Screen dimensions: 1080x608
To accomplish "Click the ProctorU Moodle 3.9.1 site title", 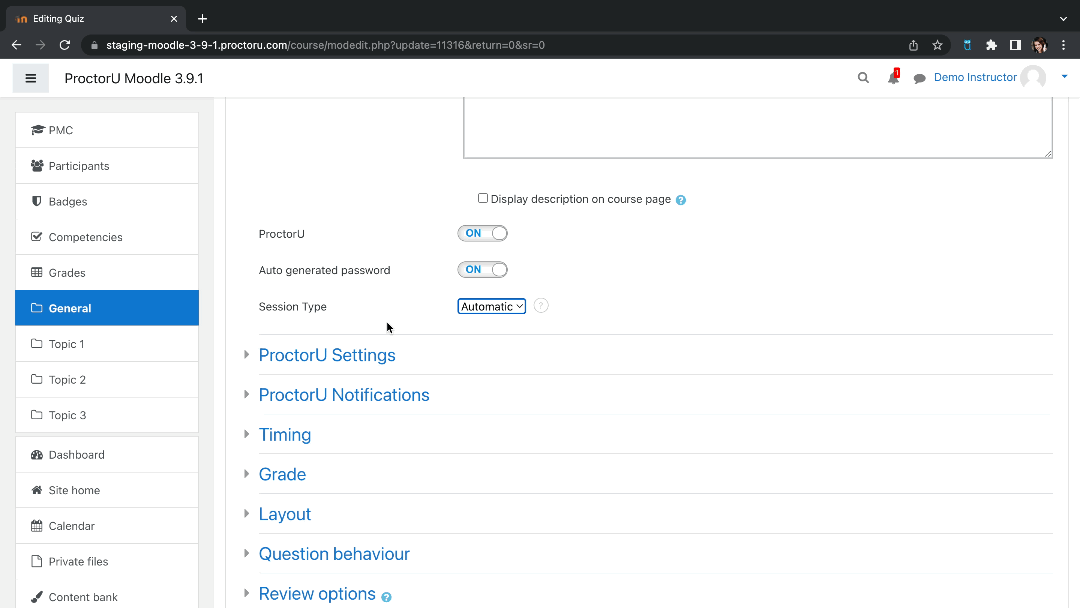I will point(134,78).
